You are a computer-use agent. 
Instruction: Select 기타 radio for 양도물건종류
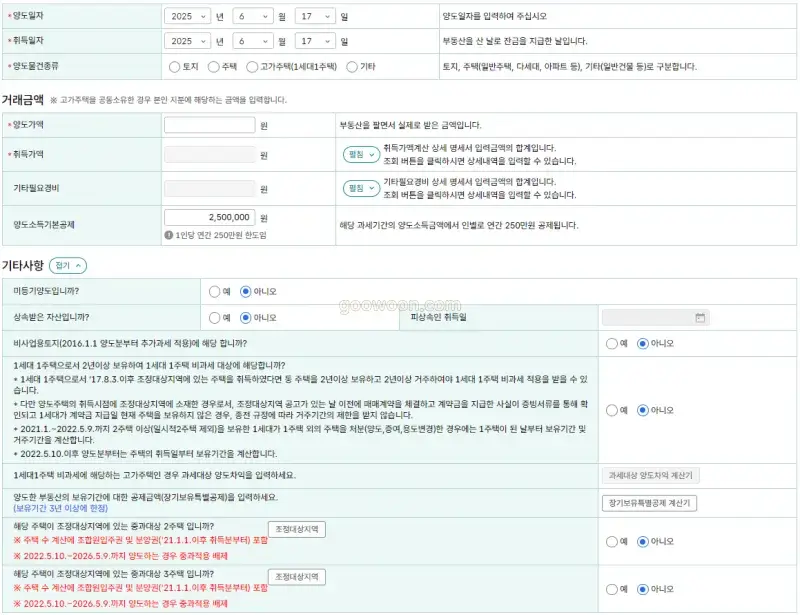(352, 67)
